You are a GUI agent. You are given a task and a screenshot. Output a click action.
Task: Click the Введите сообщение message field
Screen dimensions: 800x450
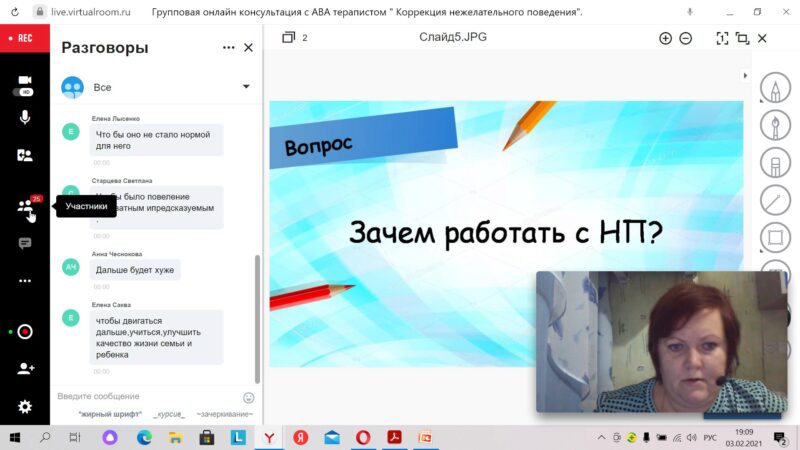click(148, 396)
